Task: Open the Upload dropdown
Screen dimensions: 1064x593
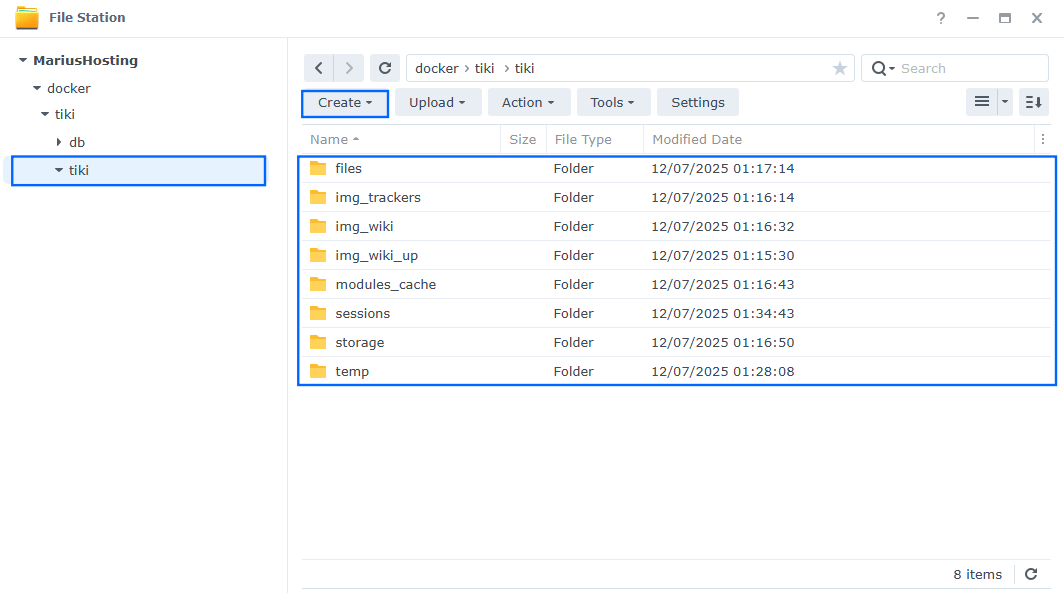Action: (x=438, y=102)
